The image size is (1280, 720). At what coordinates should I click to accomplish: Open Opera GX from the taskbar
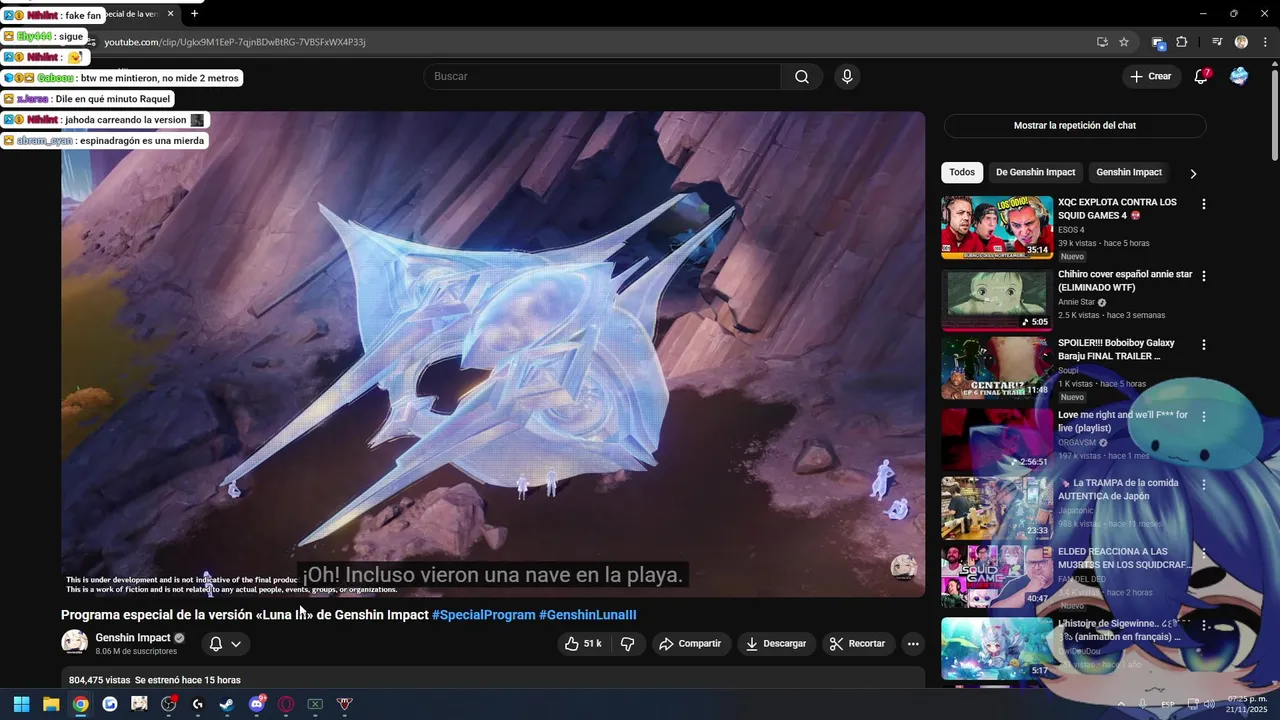click(286, 704)
